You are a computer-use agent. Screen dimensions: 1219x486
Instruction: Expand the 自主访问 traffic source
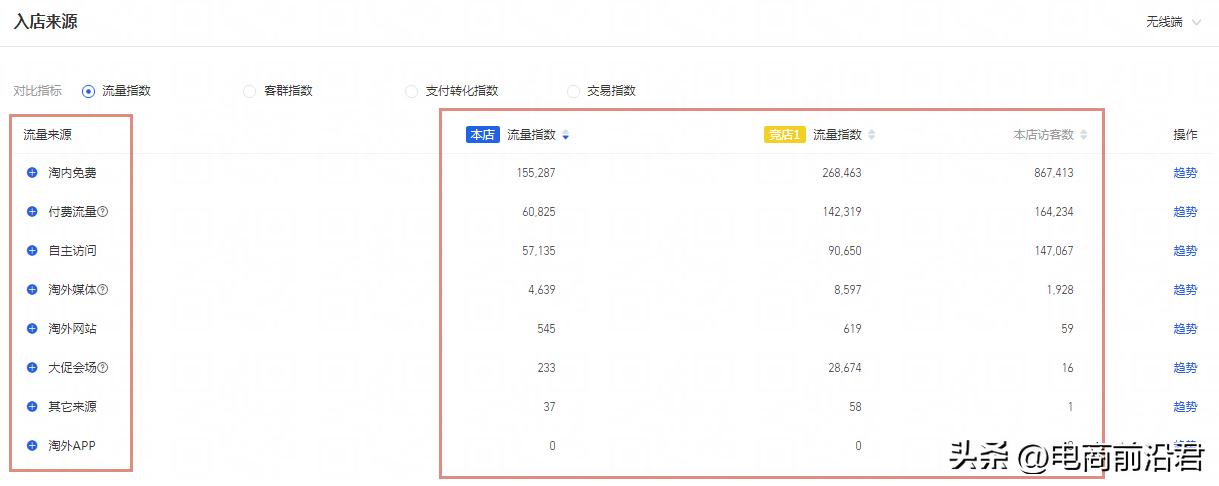32,251
